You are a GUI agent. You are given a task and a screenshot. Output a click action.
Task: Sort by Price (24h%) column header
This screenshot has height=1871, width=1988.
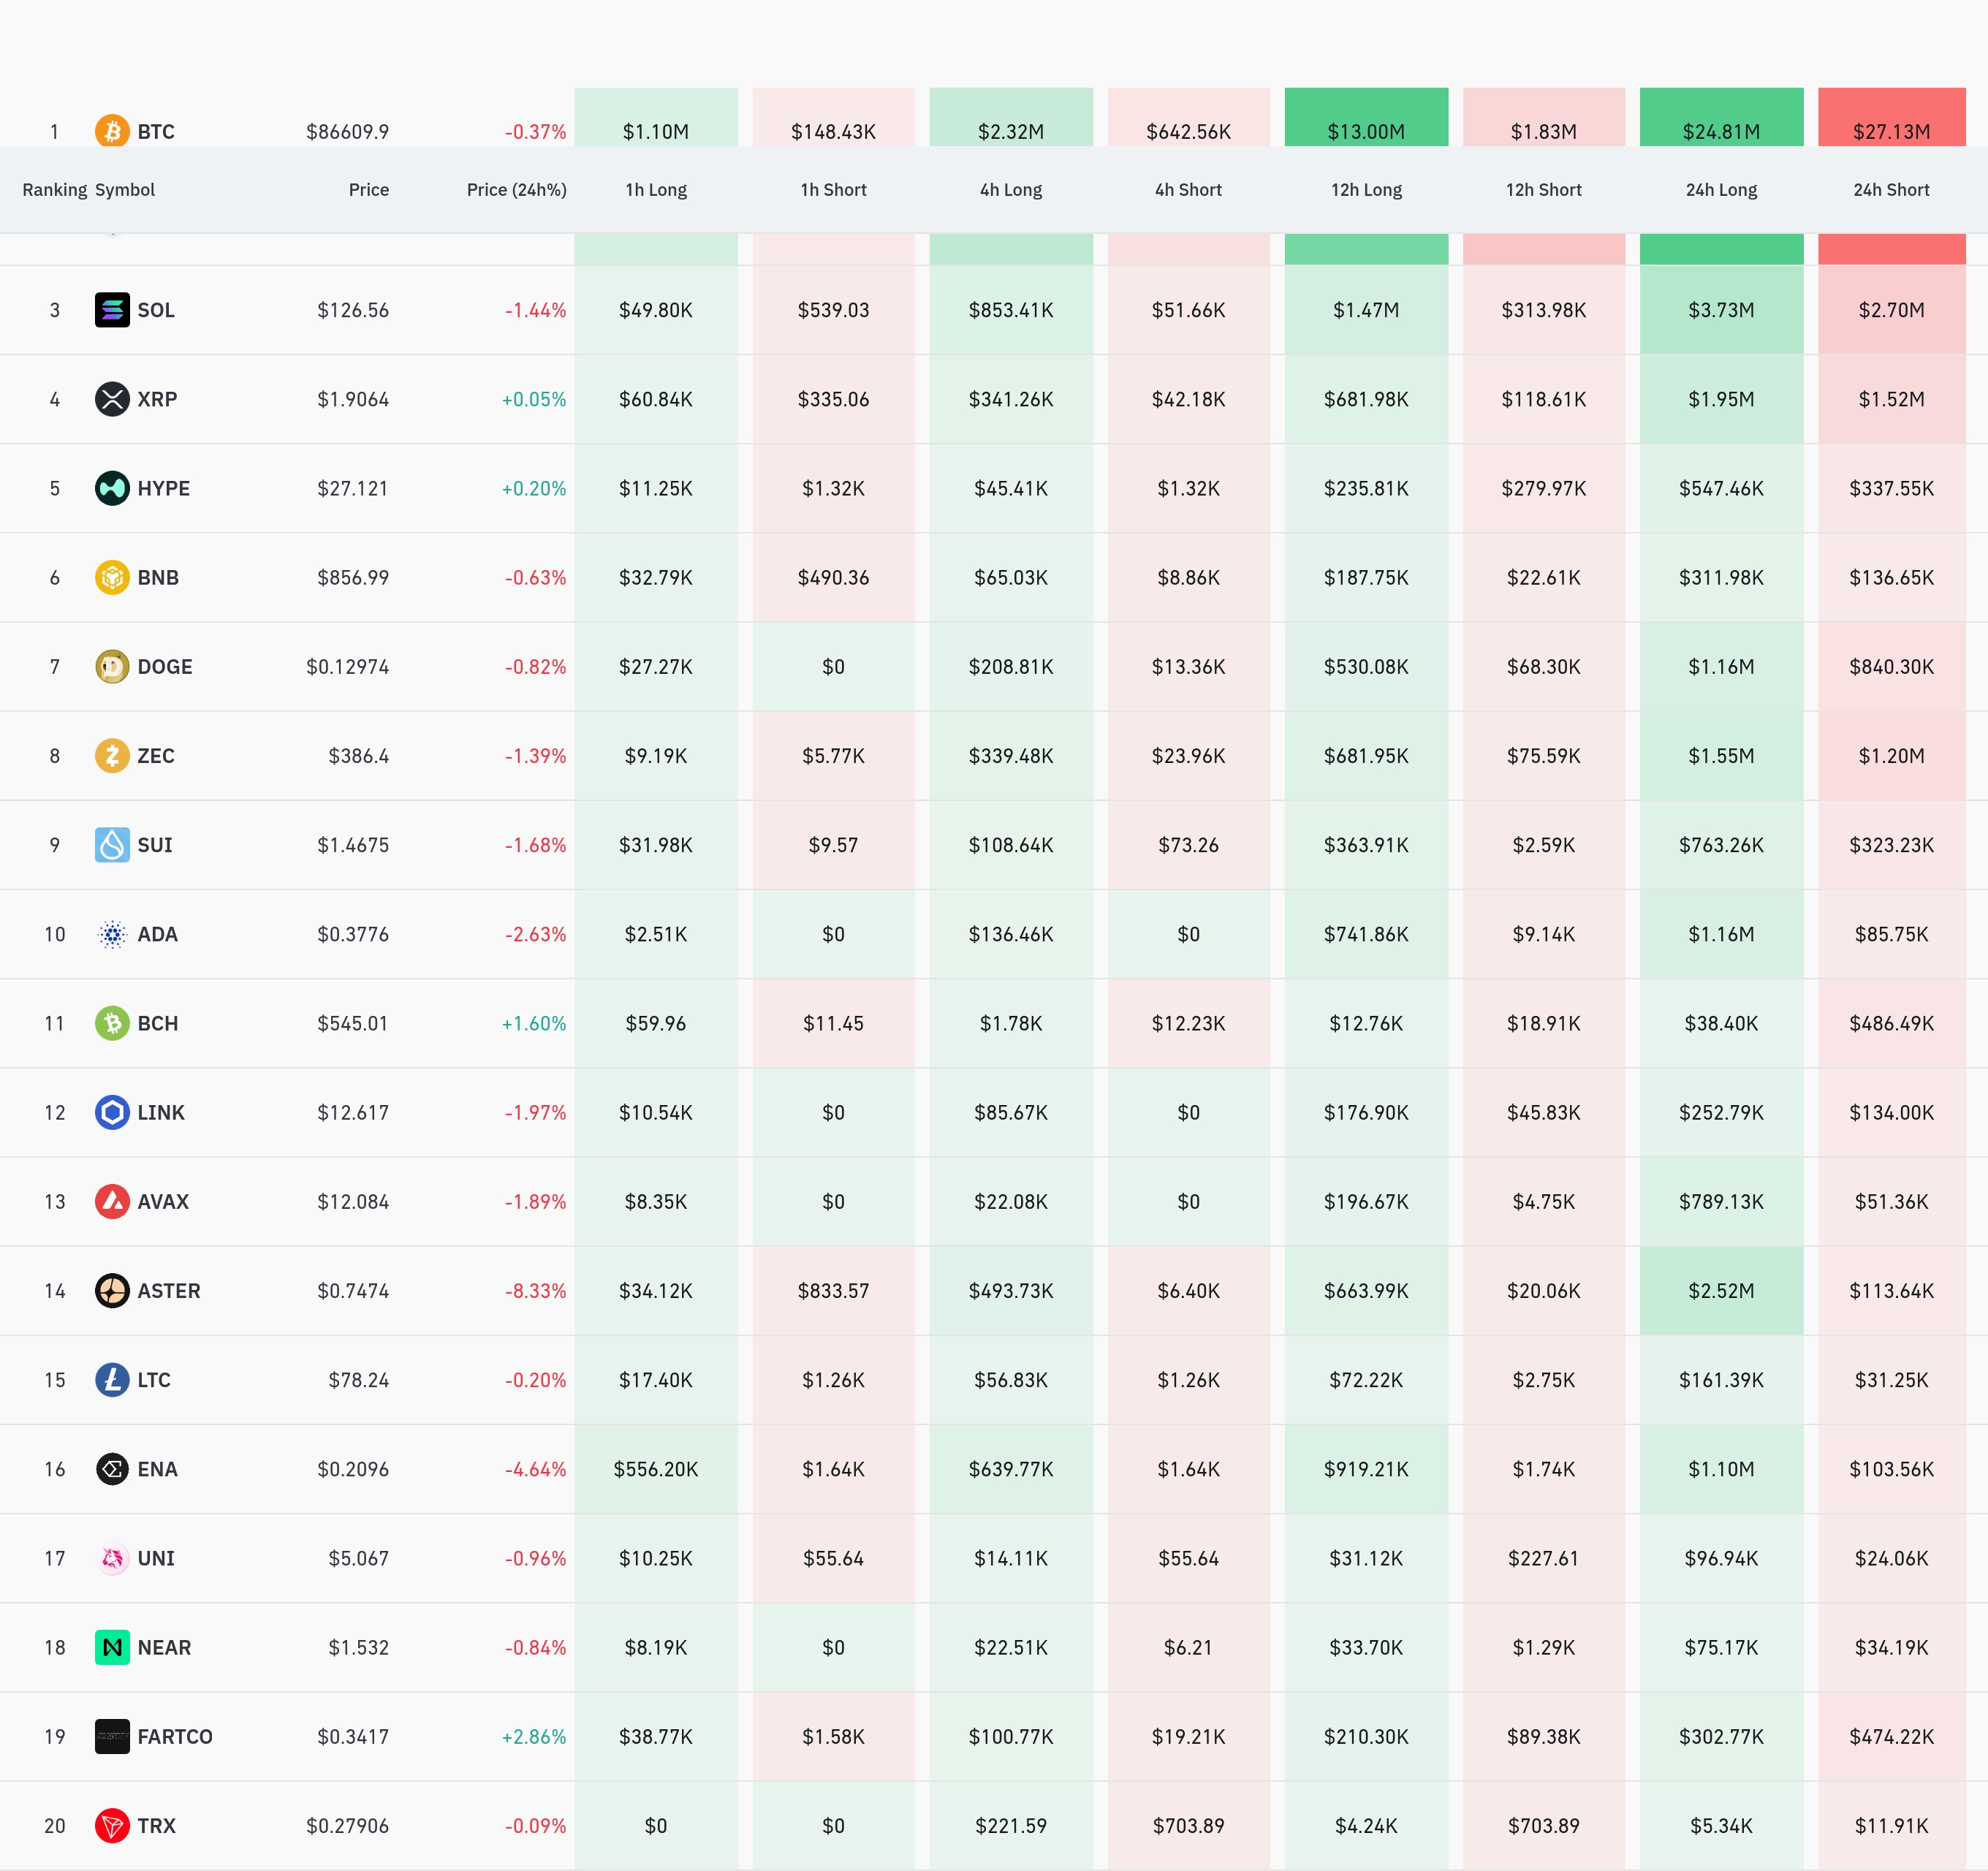click(516, 190)
